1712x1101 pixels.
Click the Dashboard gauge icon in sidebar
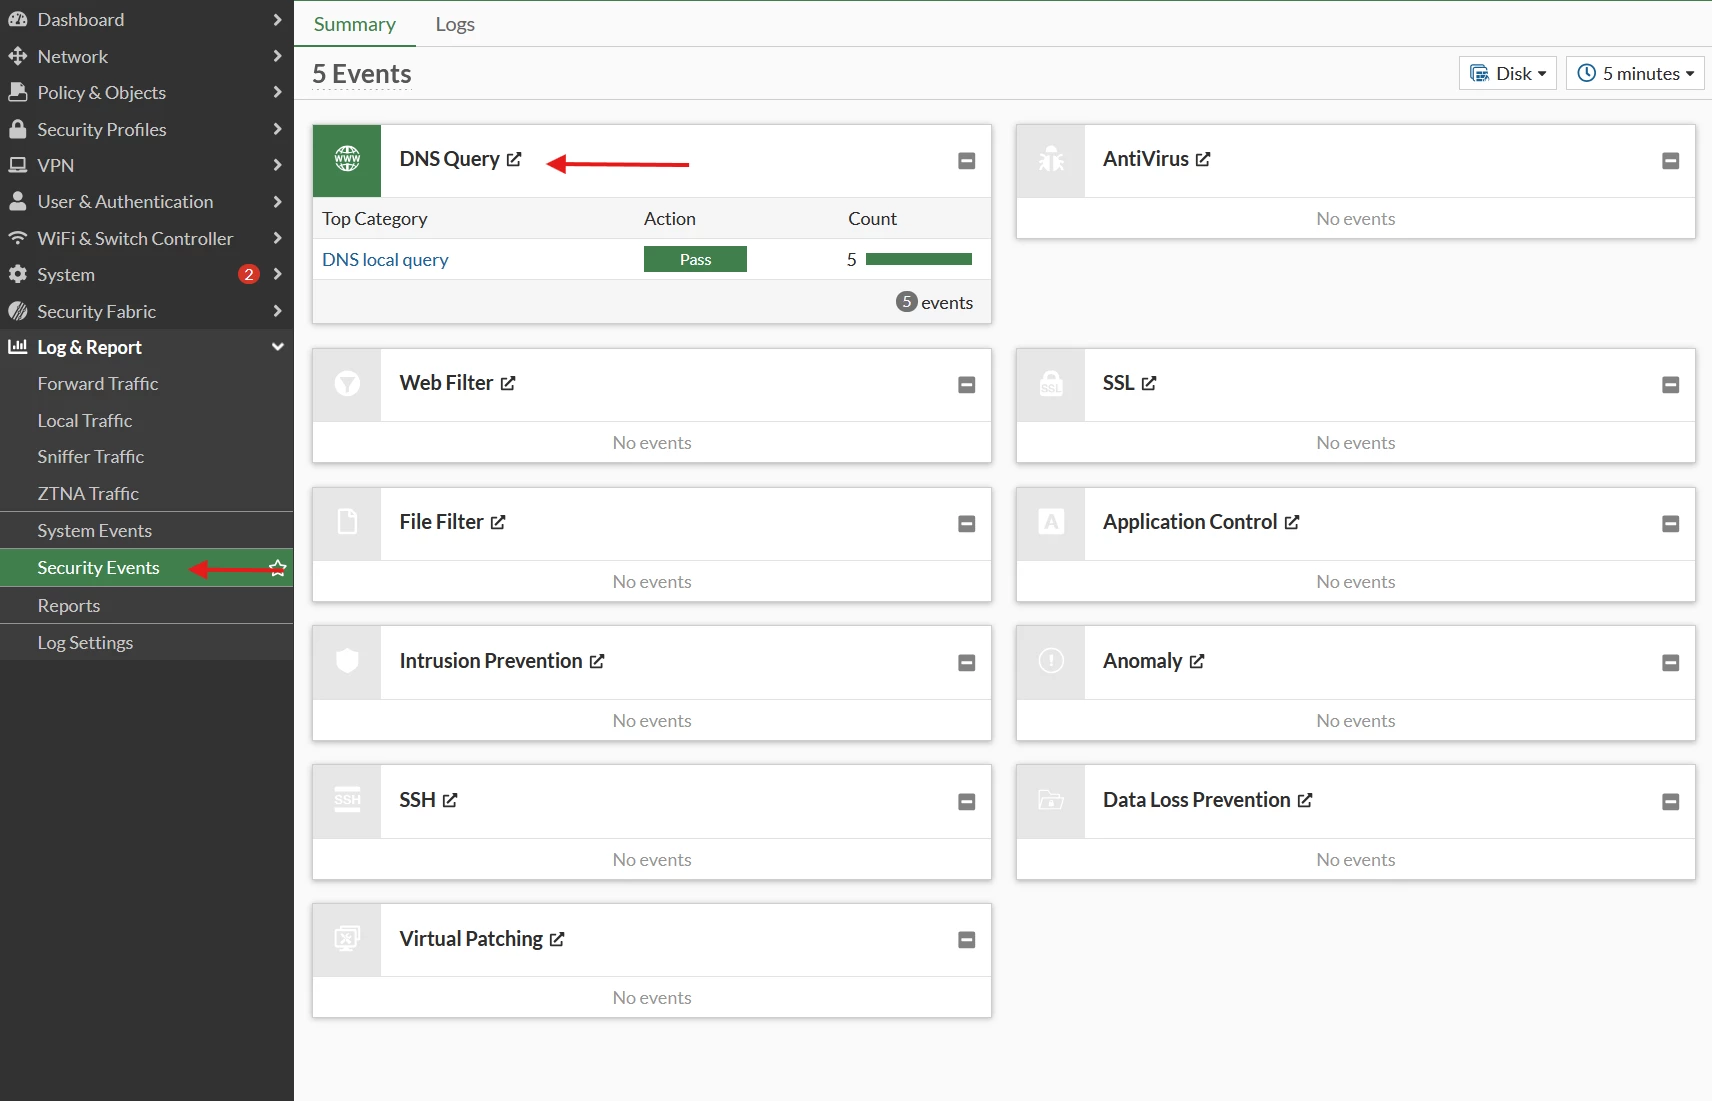pos(17,19)
